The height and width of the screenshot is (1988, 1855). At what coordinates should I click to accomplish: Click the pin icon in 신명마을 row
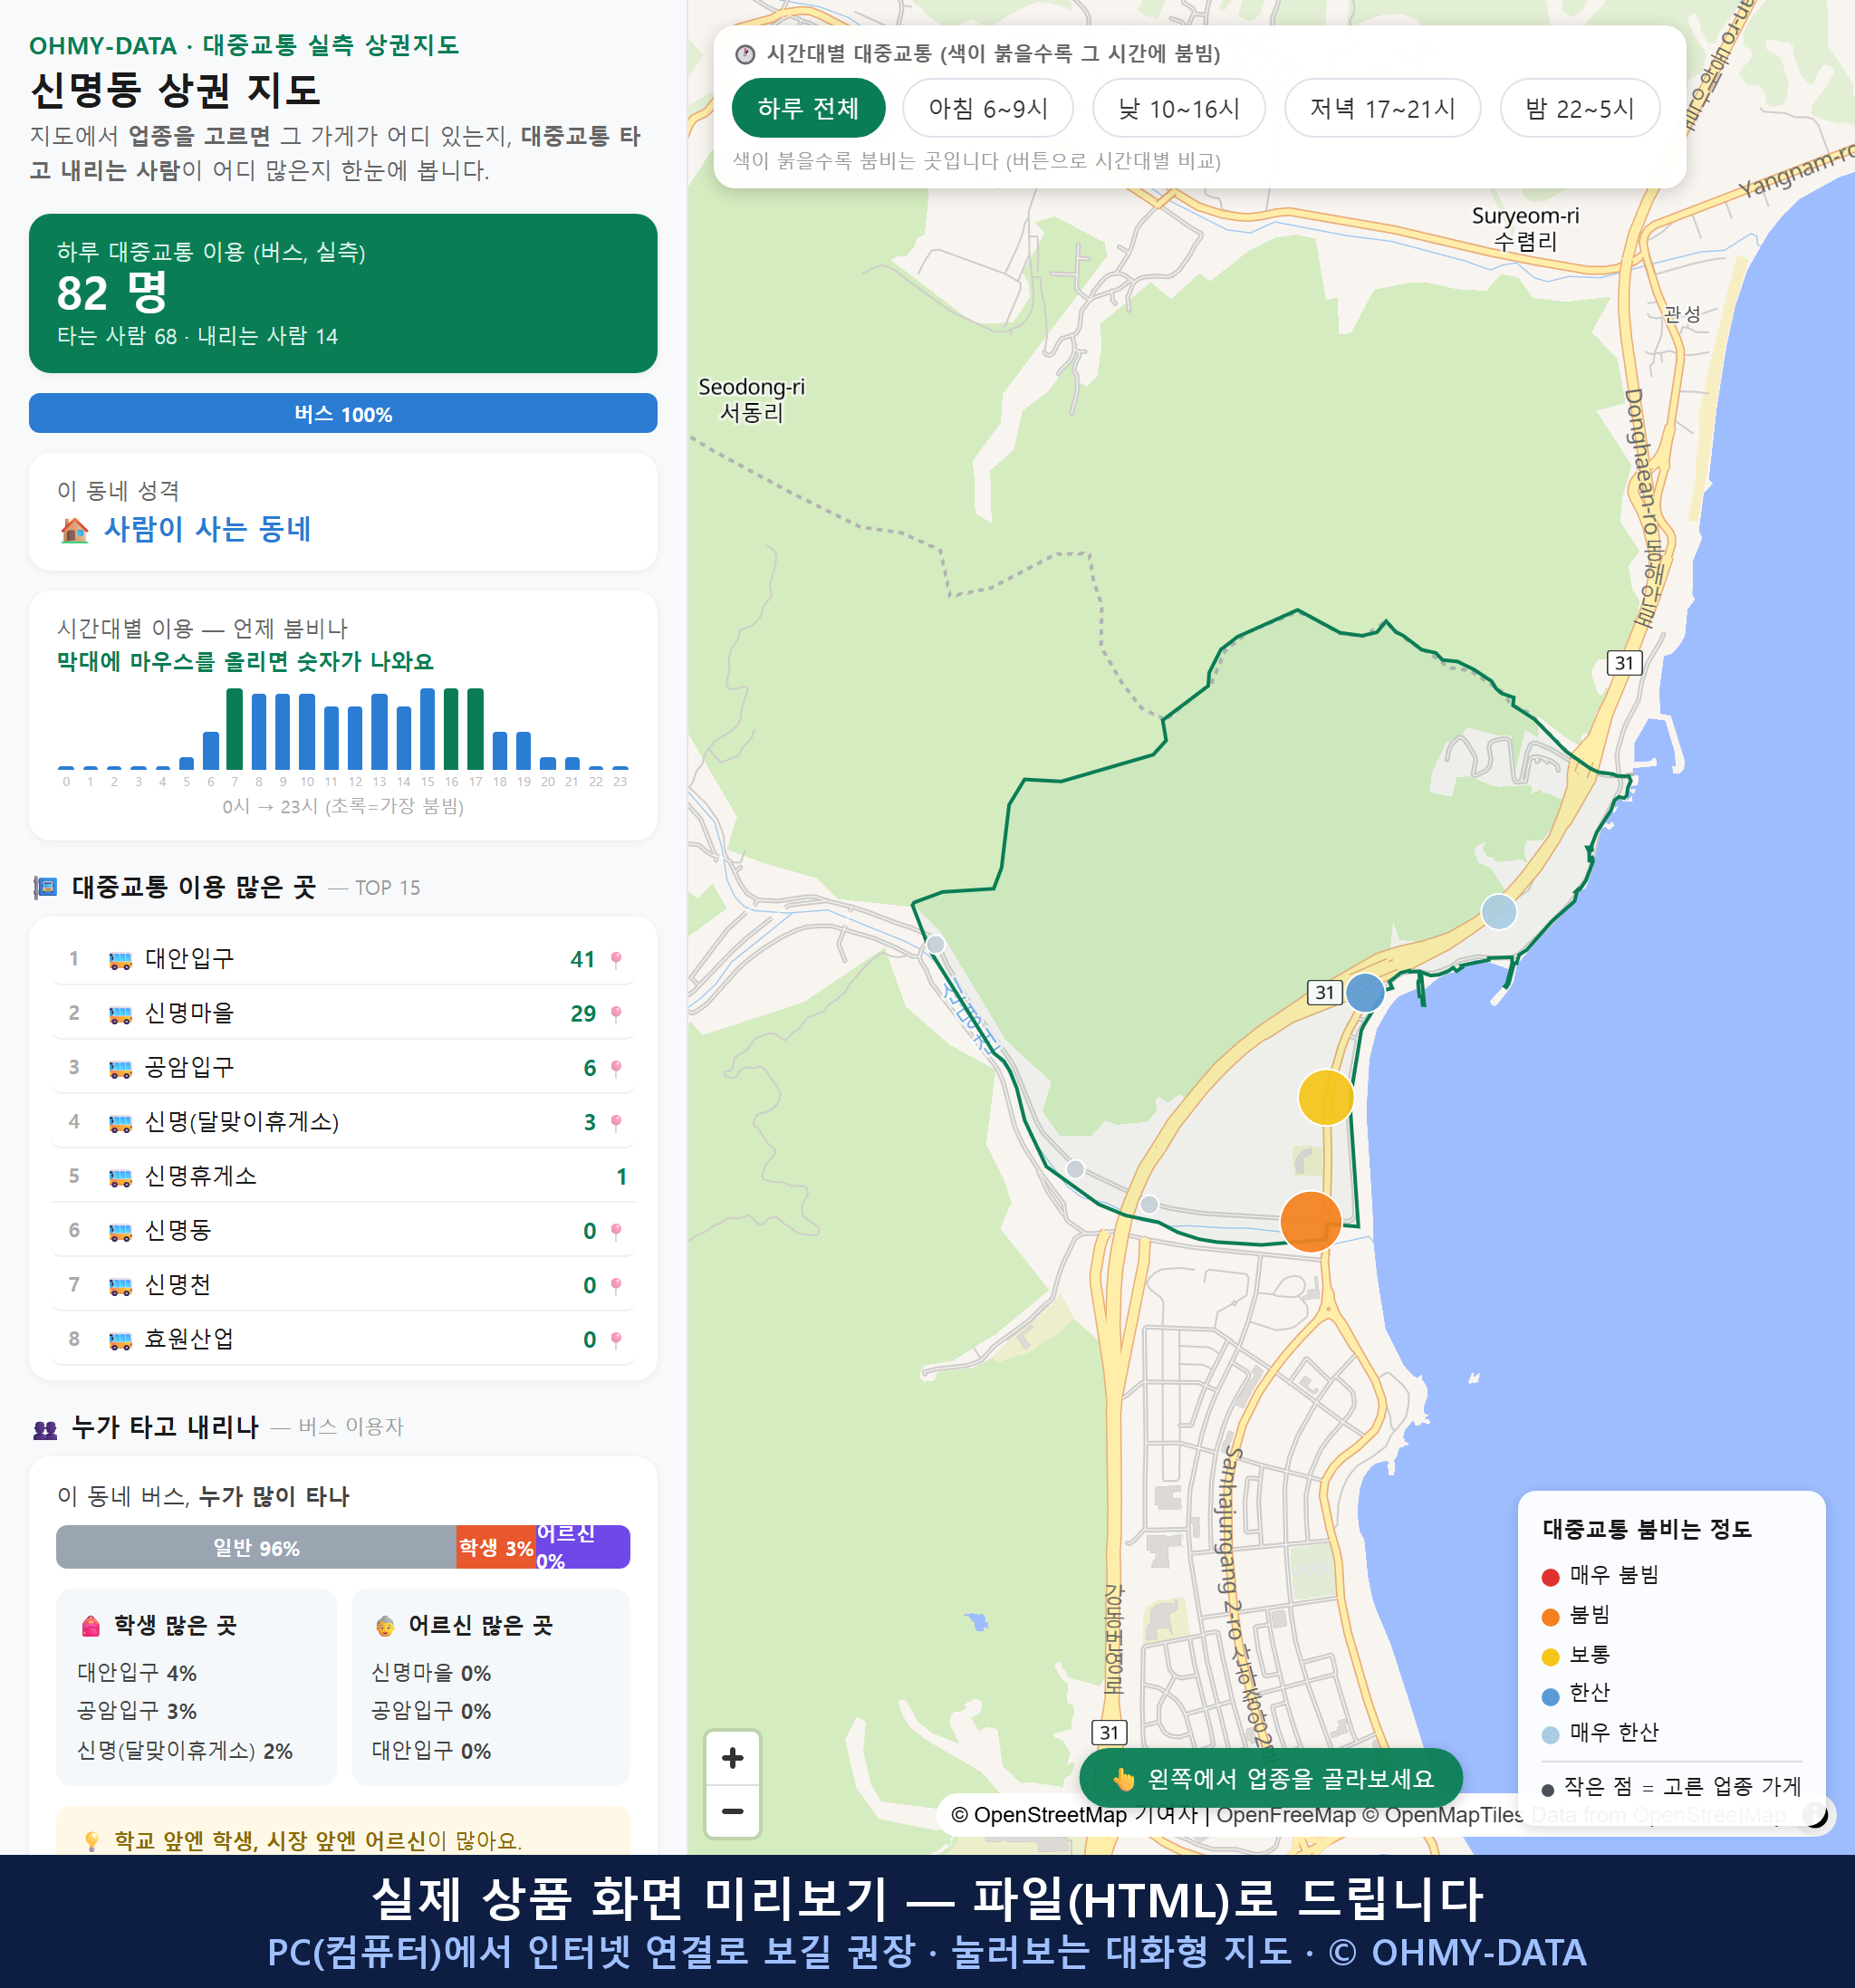click(x=616, y=1014)
